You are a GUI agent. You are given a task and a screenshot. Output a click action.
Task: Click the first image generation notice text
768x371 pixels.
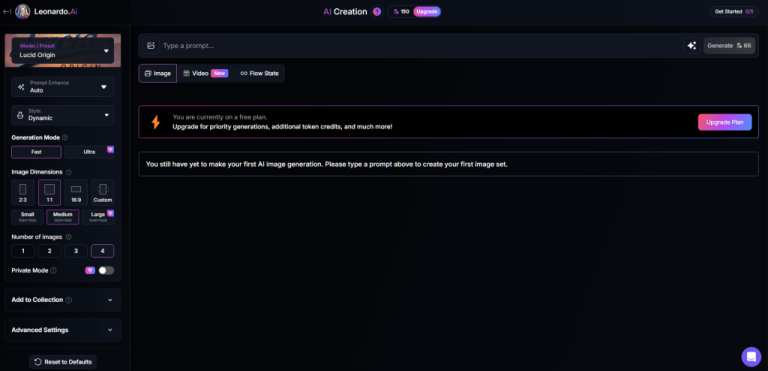[327, 164]
